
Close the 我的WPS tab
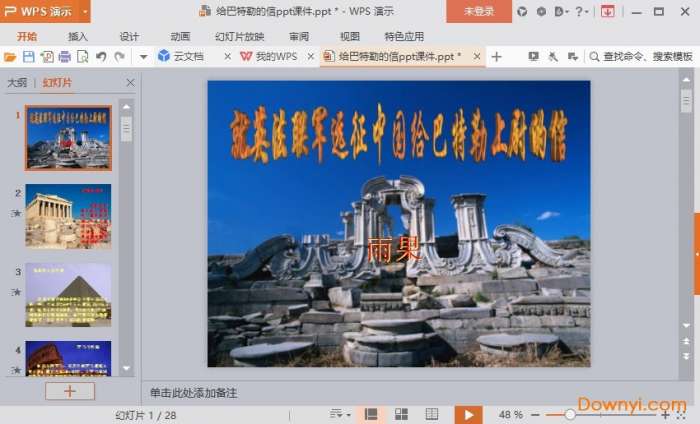(x=311, y=57)
